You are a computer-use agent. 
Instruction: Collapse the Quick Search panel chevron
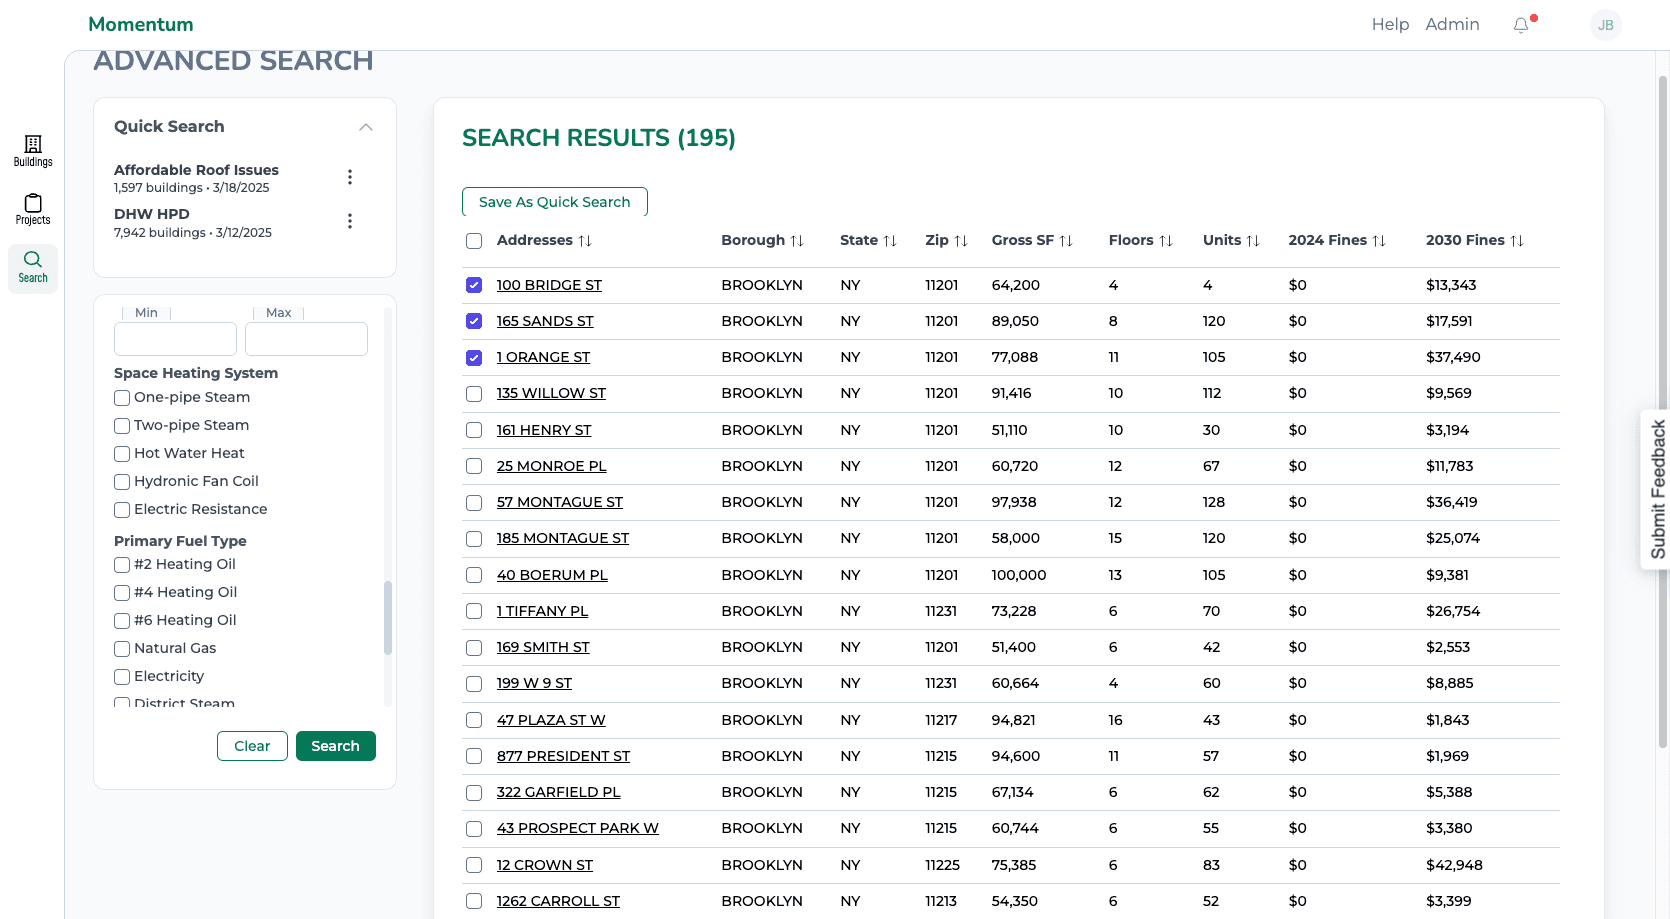click(366, 127)
